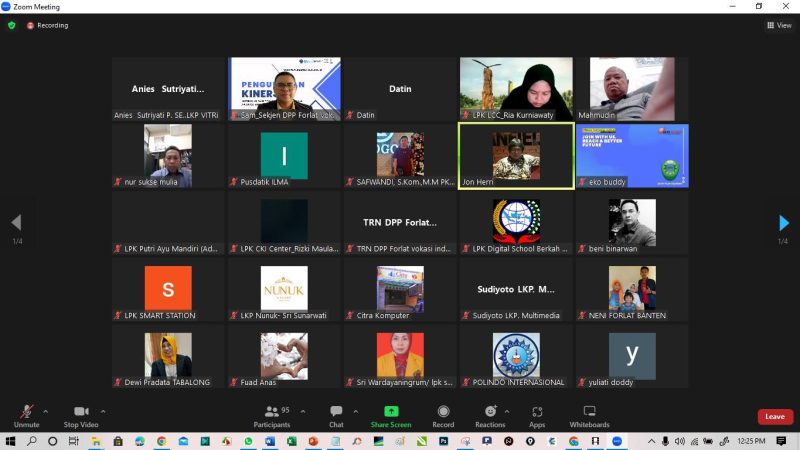
Task: Click the green Share Screen icon
Action: (x=391, y=412)
